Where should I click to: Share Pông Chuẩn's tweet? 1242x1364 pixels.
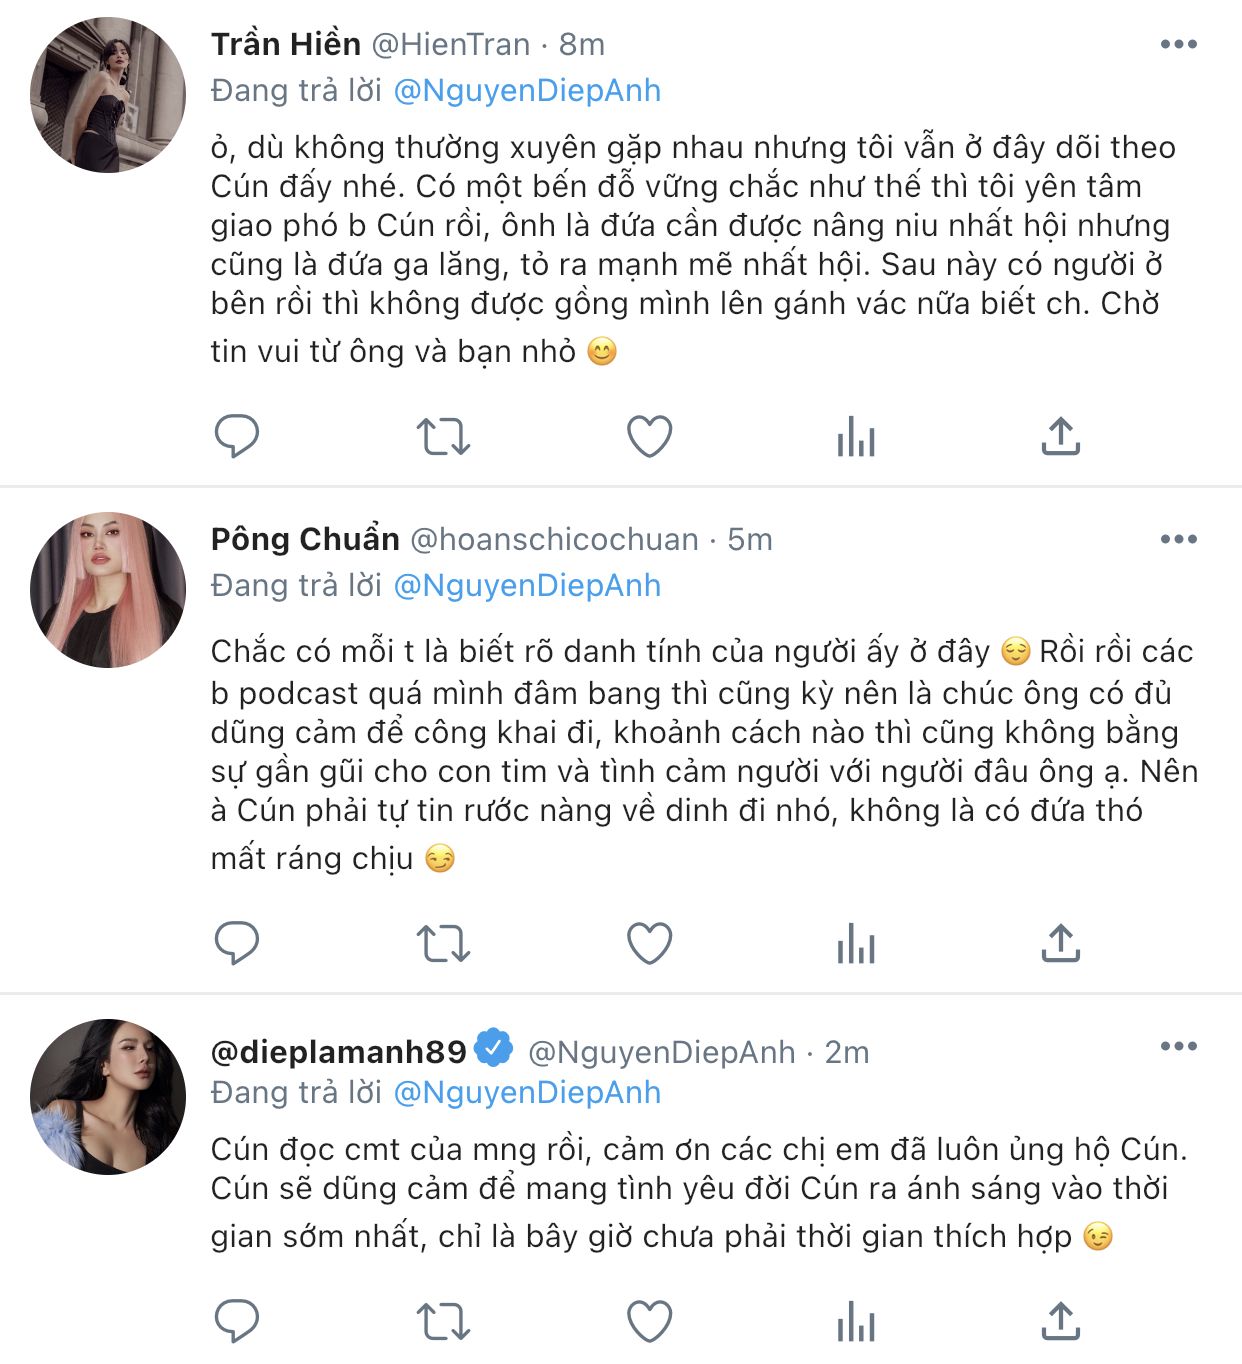(1061, 943)
